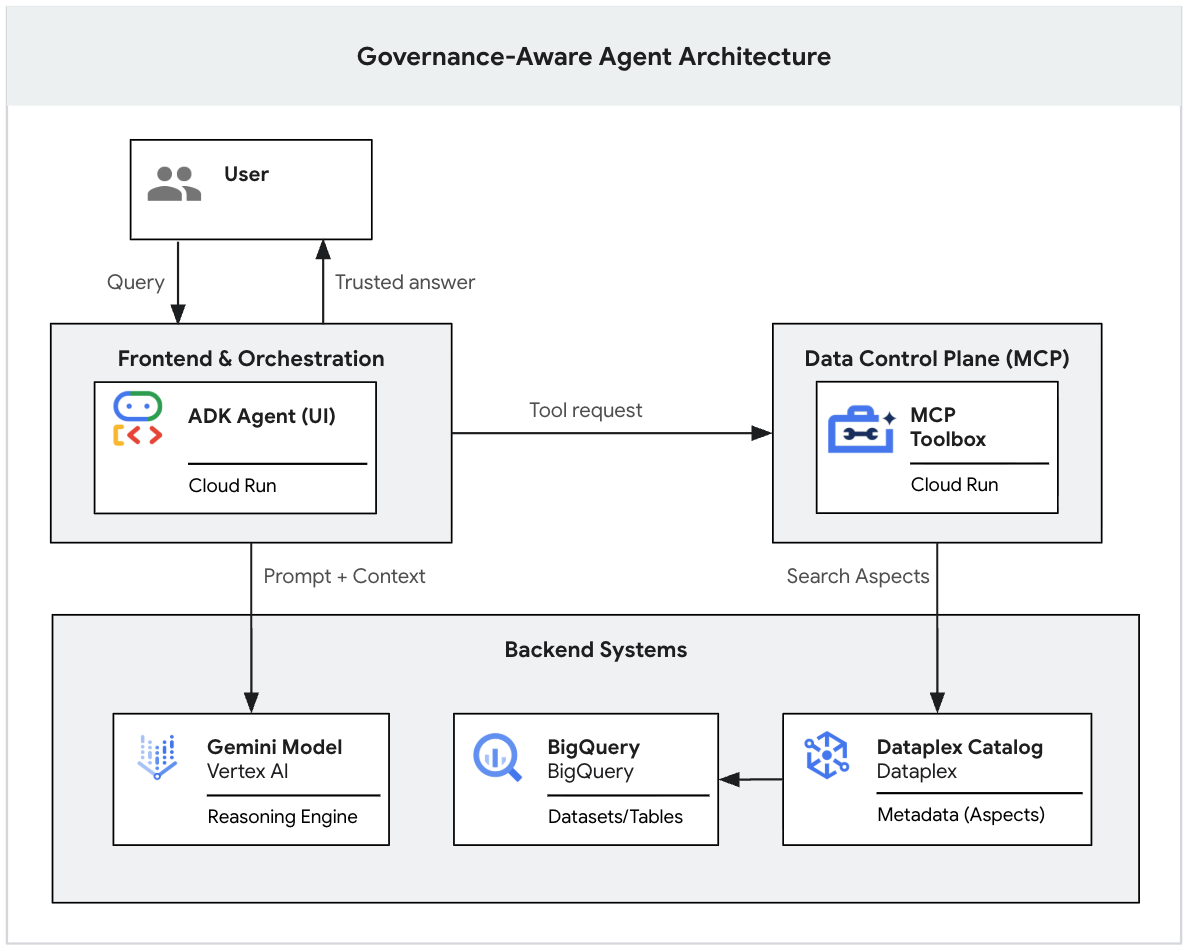Image resolution: width=1191 pixels, height=951 pixels.
Task: Click the User people icon
Action: (x=174, y=184)
